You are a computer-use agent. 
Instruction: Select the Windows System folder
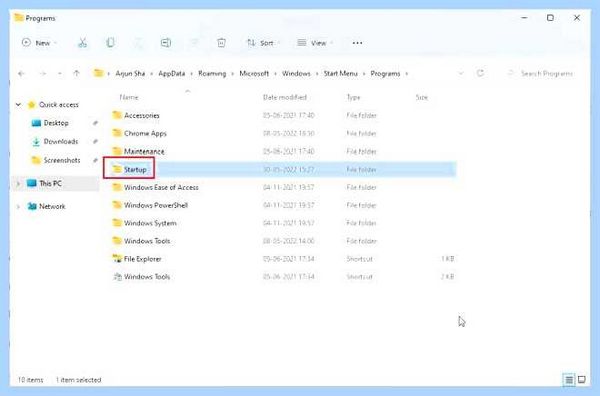click(x=283, y=223)
